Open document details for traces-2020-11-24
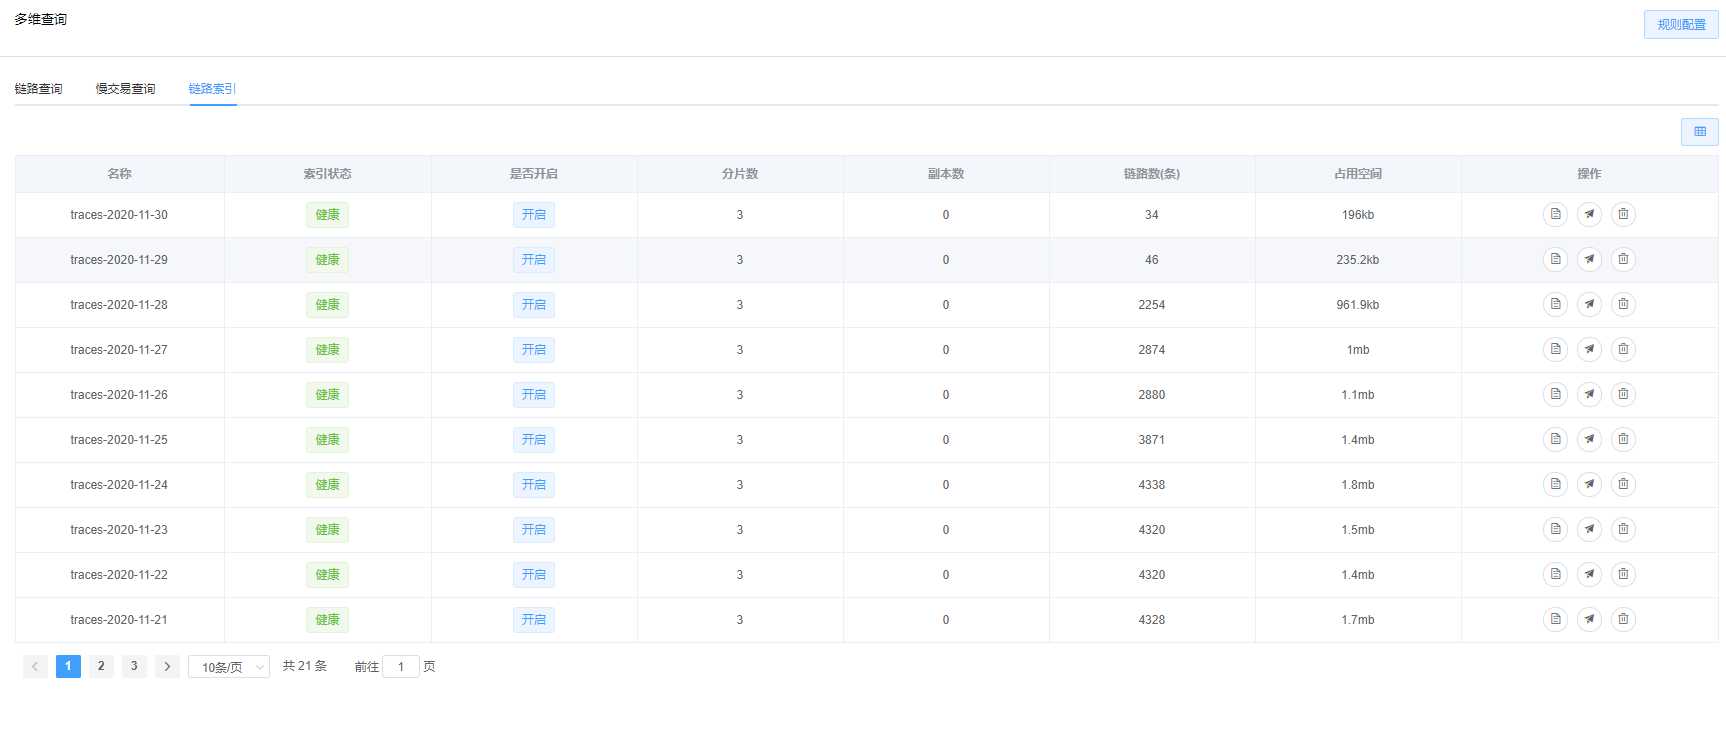This screenshot has width=1726, height=732. [1555, 484]
